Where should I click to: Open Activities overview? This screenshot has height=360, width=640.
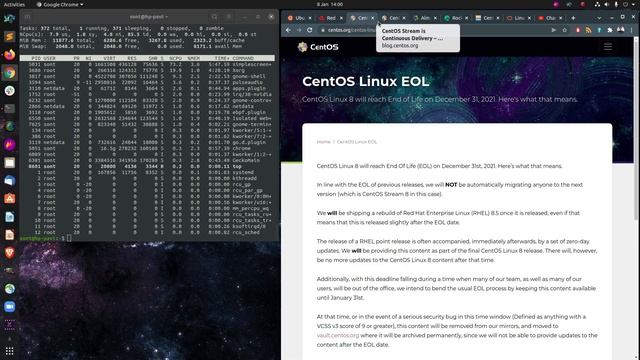pos(14,4)
